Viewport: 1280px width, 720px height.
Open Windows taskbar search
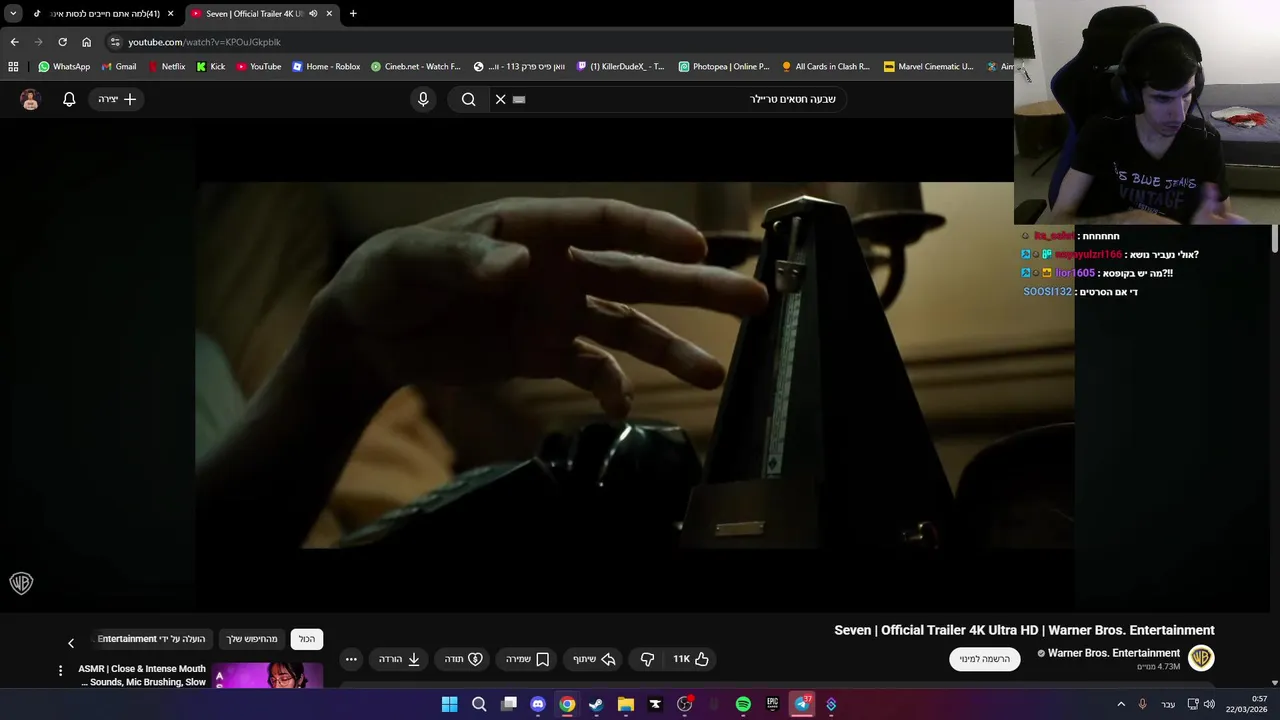point(479,704)
